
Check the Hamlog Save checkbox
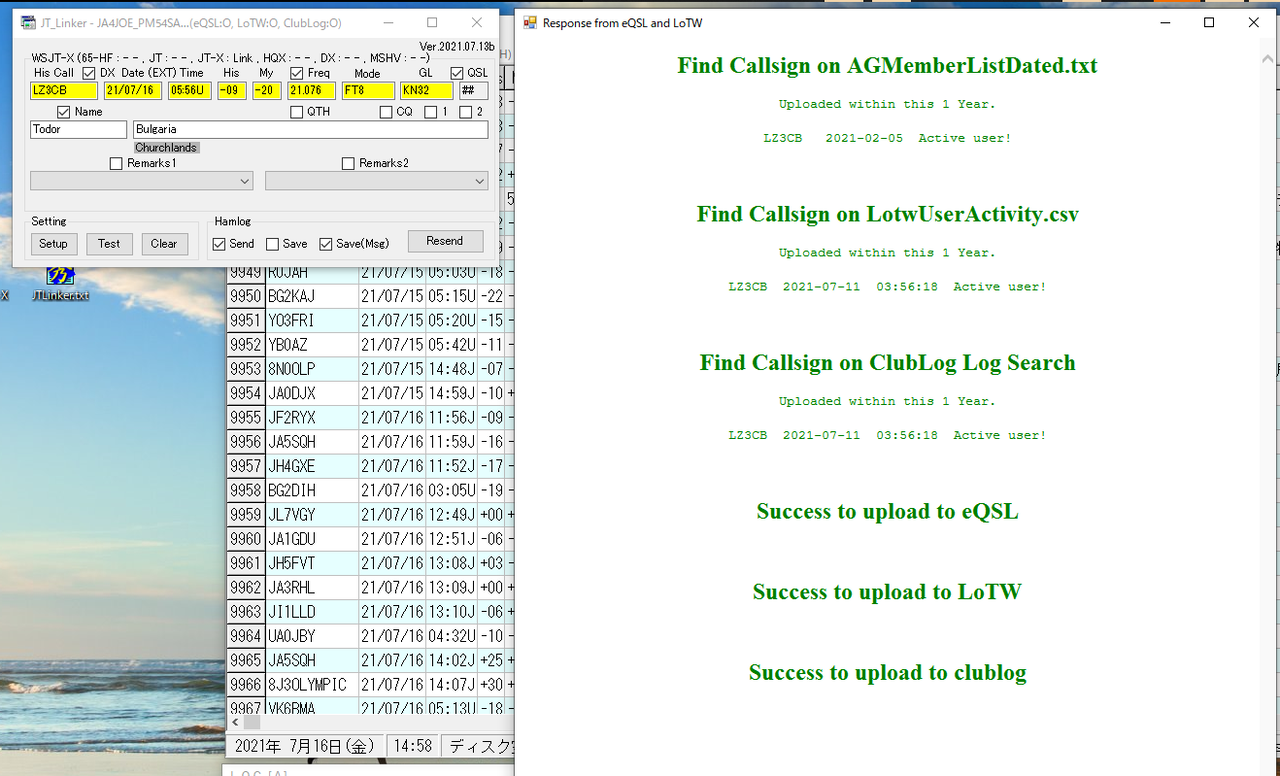(x=272, y=244)
